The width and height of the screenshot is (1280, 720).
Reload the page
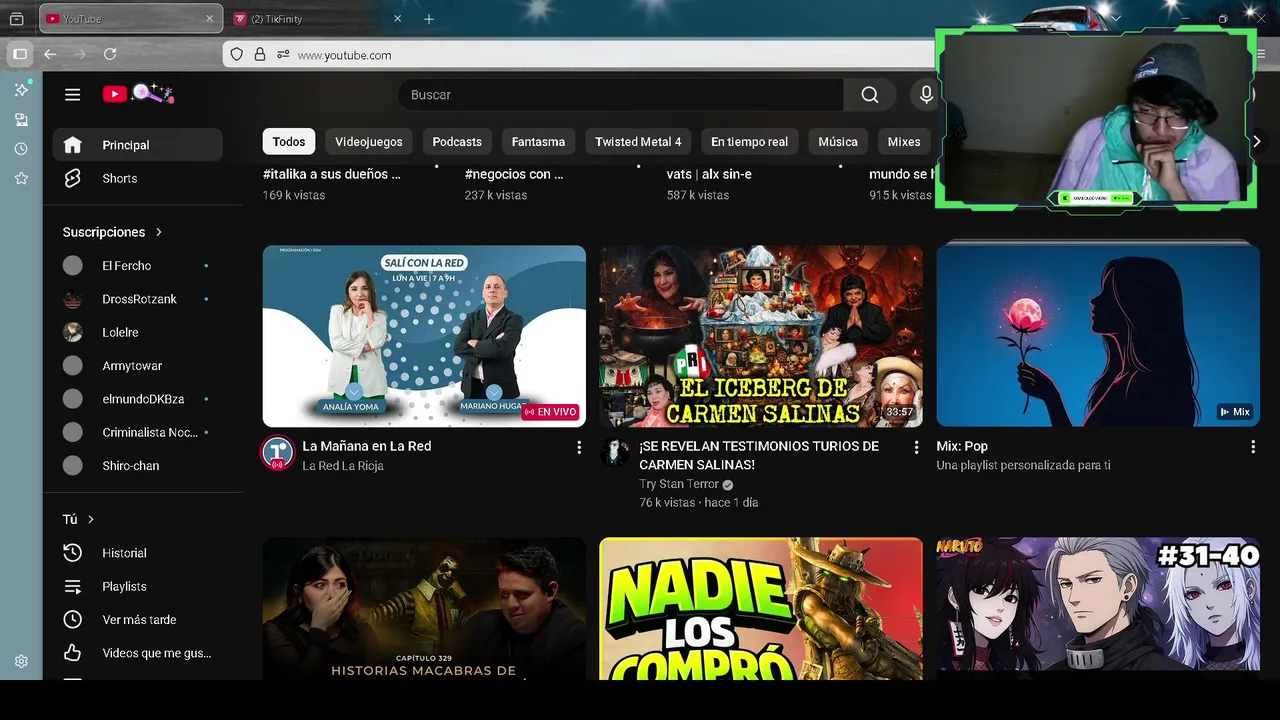110,54
